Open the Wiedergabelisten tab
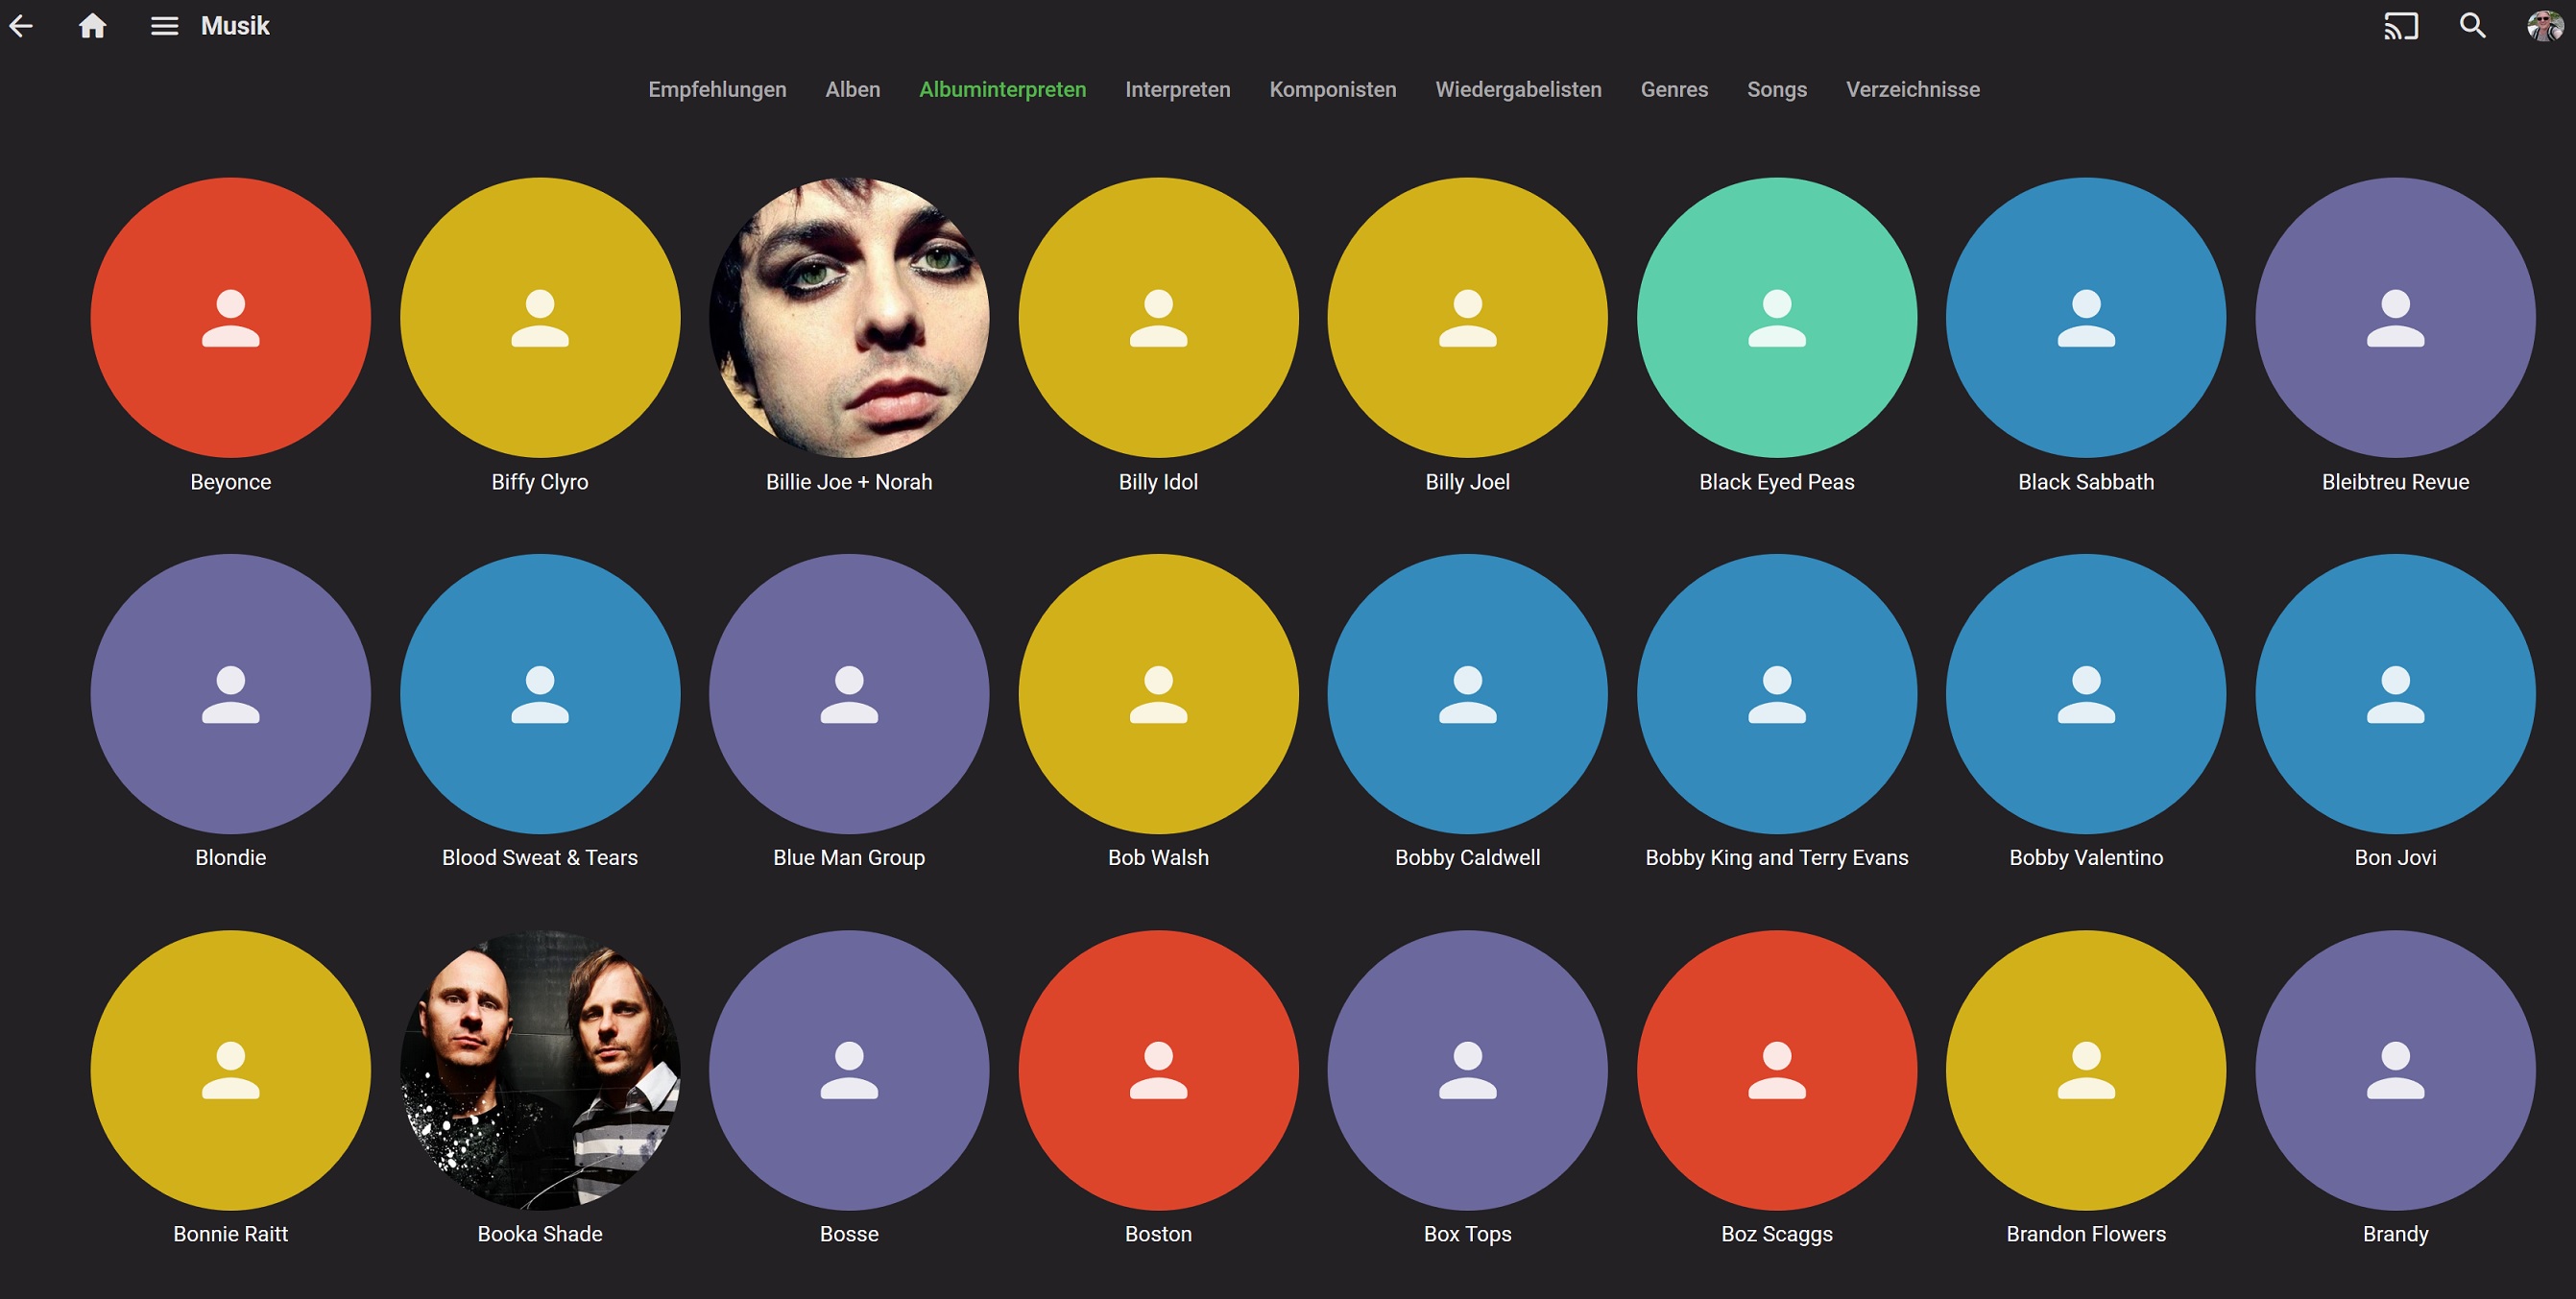The height and width of the screenshot is (1299, 2576). tap(1518, 89)
